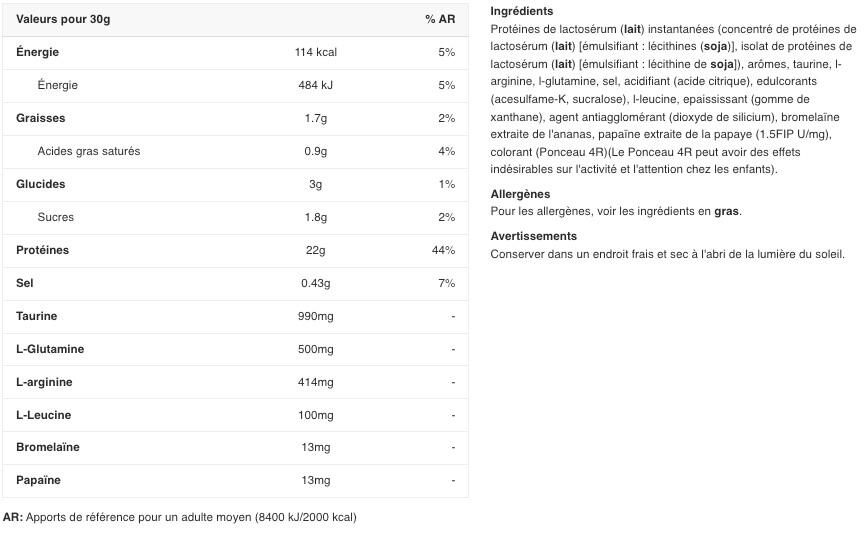Click the 44% protein reference value
Screen dimensions: 865x534
point(443,250)
